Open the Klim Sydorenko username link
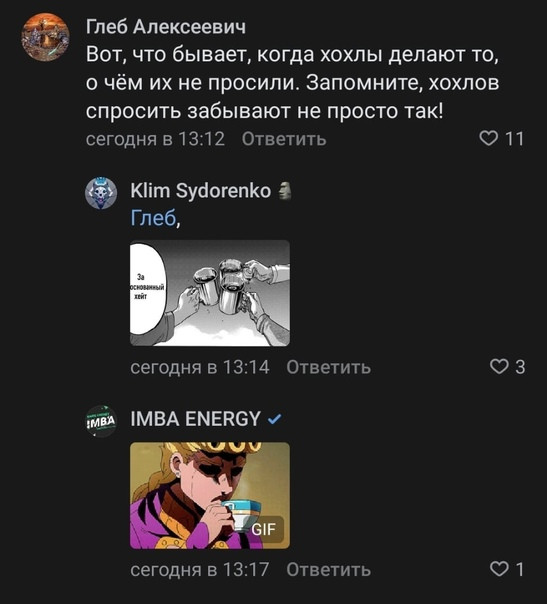The height and width of the screenshot is (604, 547). coord(201,191)
